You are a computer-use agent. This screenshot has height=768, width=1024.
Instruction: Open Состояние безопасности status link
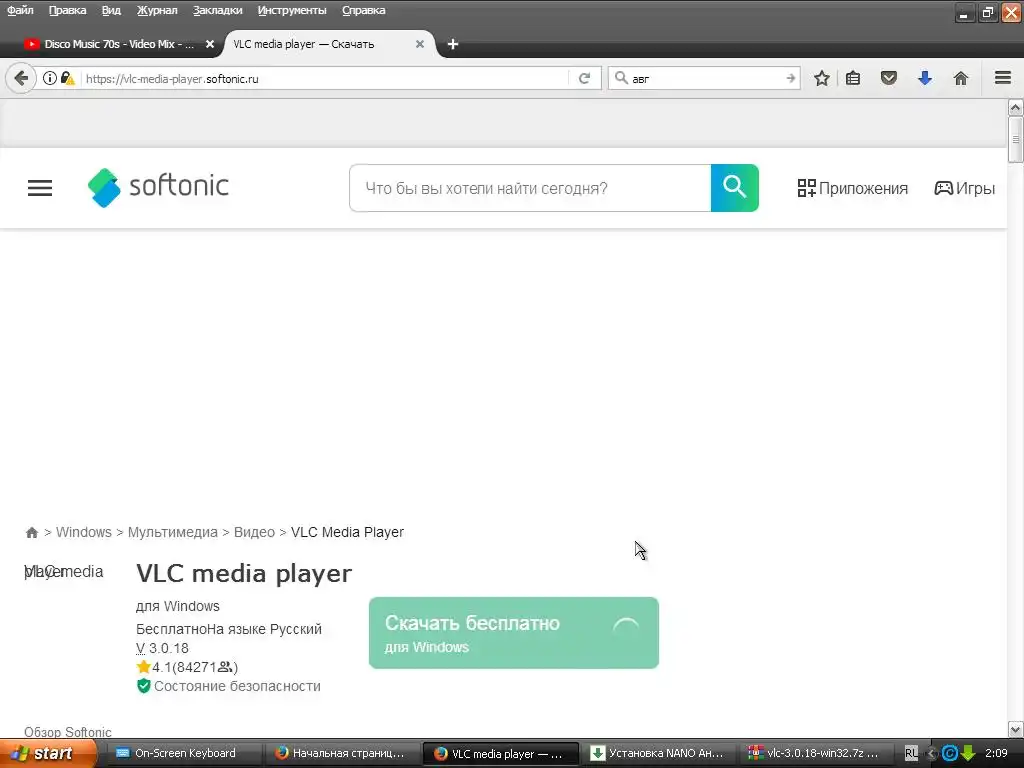click(x=229, y=686)
